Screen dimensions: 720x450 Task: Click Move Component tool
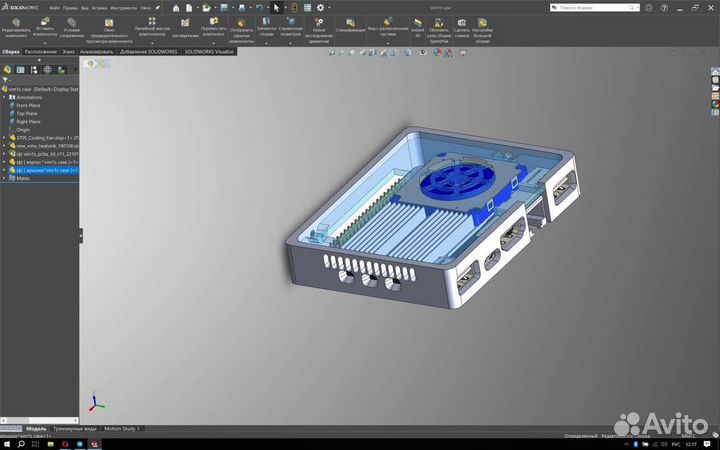pyautogui.click(x=214, y=27)
